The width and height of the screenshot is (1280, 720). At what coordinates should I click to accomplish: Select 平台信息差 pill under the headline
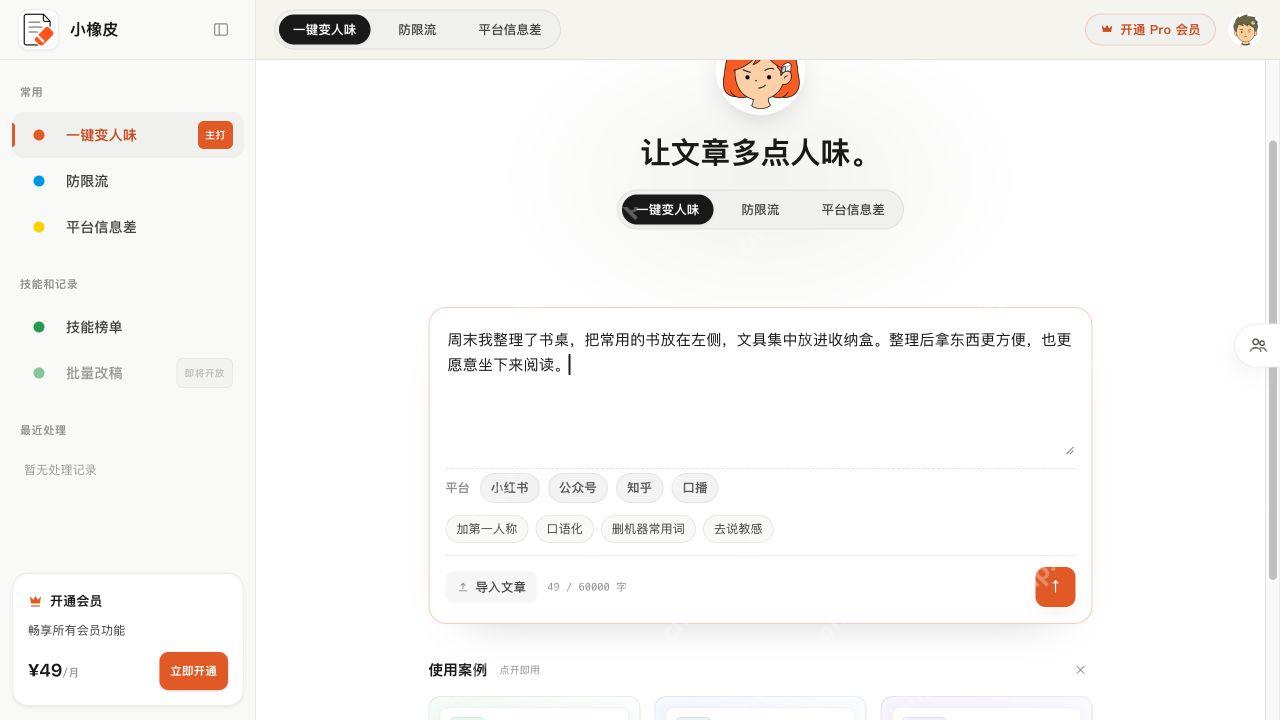[x=853, y=210]
